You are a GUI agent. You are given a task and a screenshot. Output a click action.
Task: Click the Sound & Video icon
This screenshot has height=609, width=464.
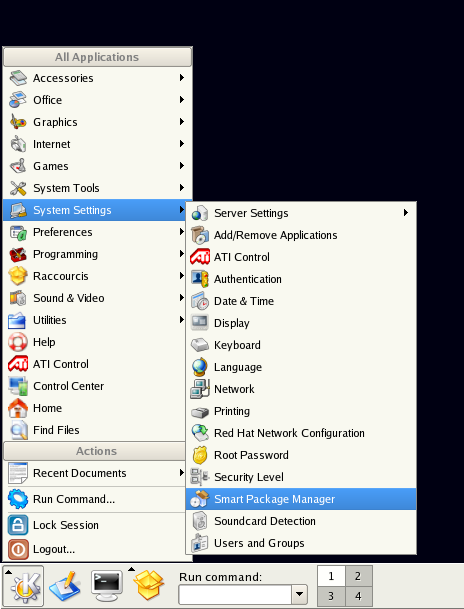tap(18, 298)
